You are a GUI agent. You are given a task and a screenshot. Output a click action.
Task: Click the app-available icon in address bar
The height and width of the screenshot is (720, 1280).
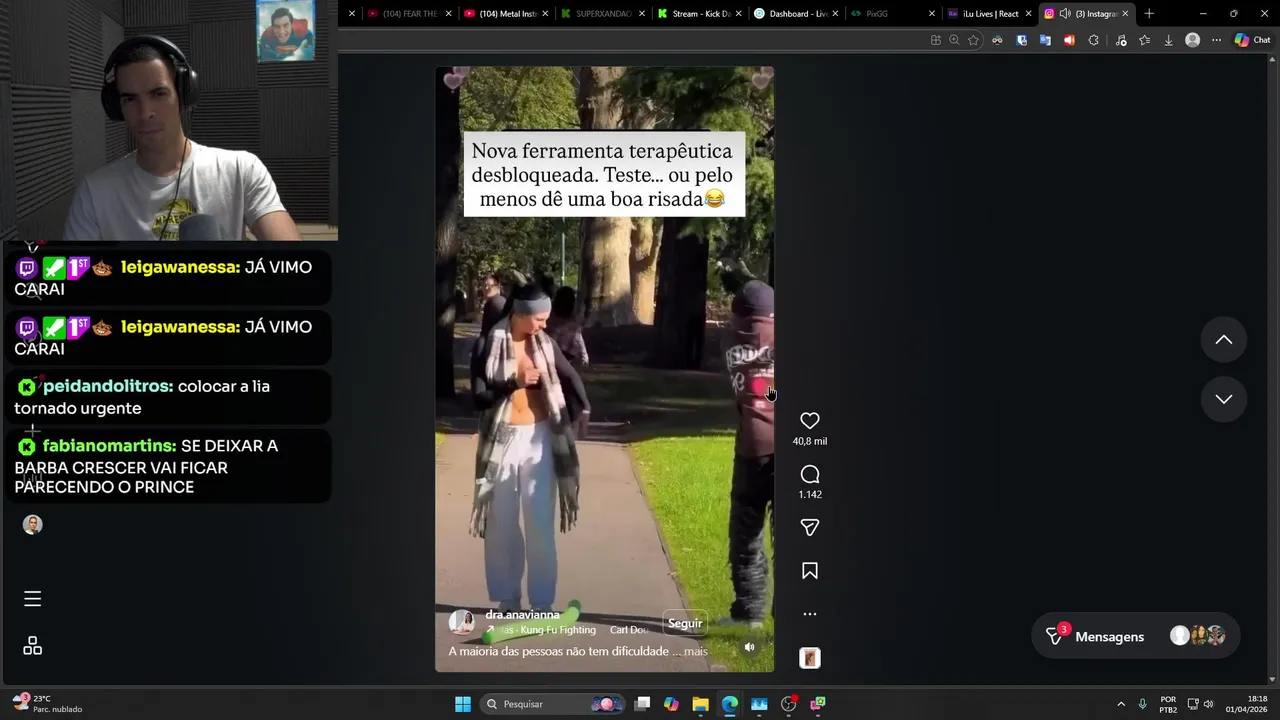tap(935, 40)
